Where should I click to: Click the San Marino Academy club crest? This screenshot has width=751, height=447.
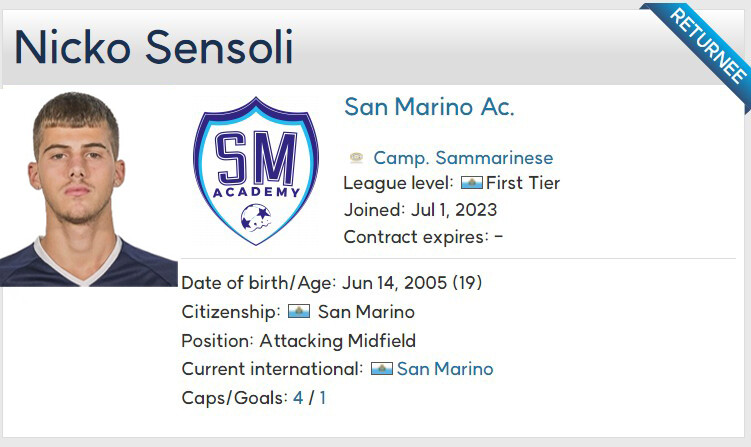point(256,170)
